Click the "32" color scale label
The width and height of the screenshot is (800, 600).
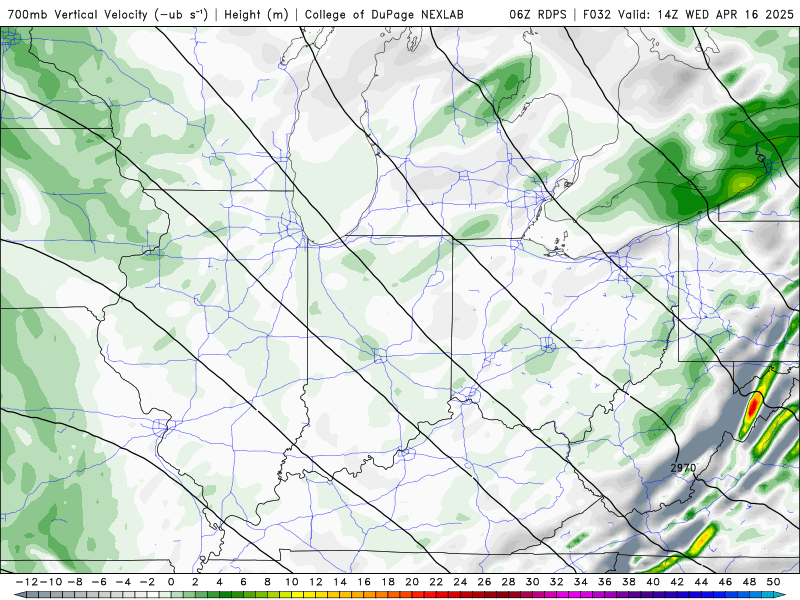(x=557, y=582)
